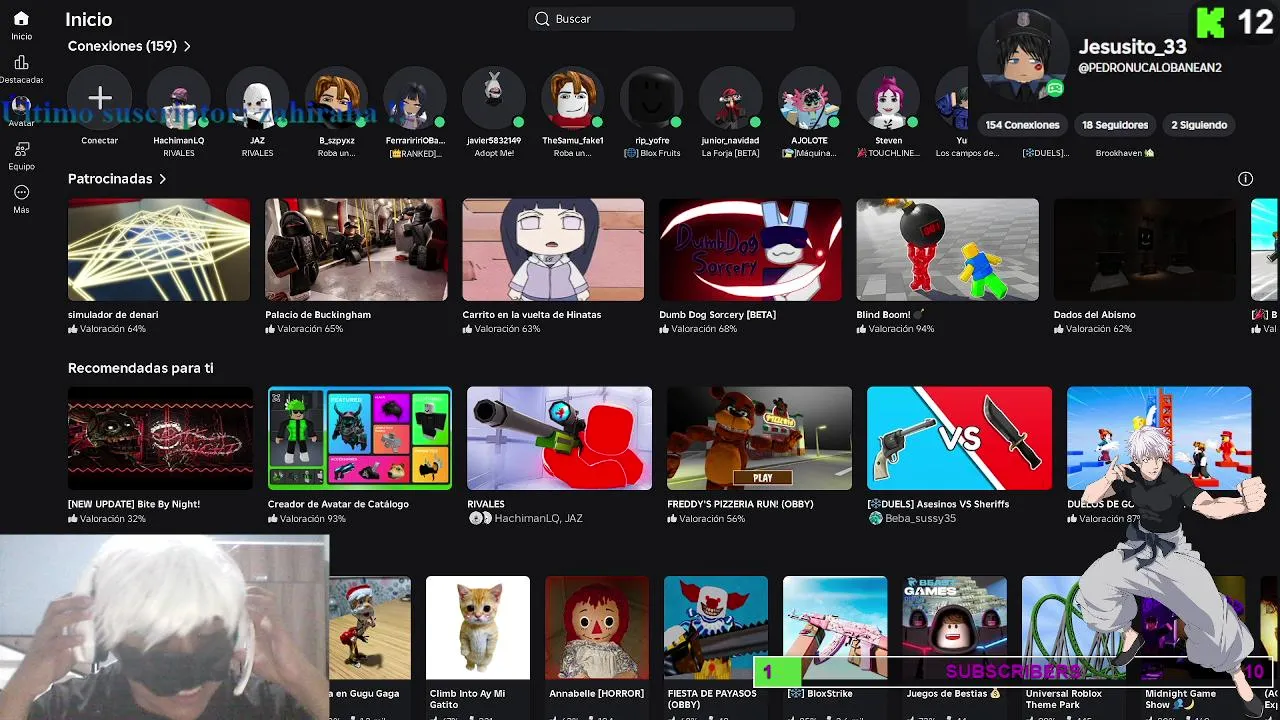This screenshot has width=1280, height=720.
Task: Click the Palacio de Buckingham title
Action: click(x=318, y=315)
